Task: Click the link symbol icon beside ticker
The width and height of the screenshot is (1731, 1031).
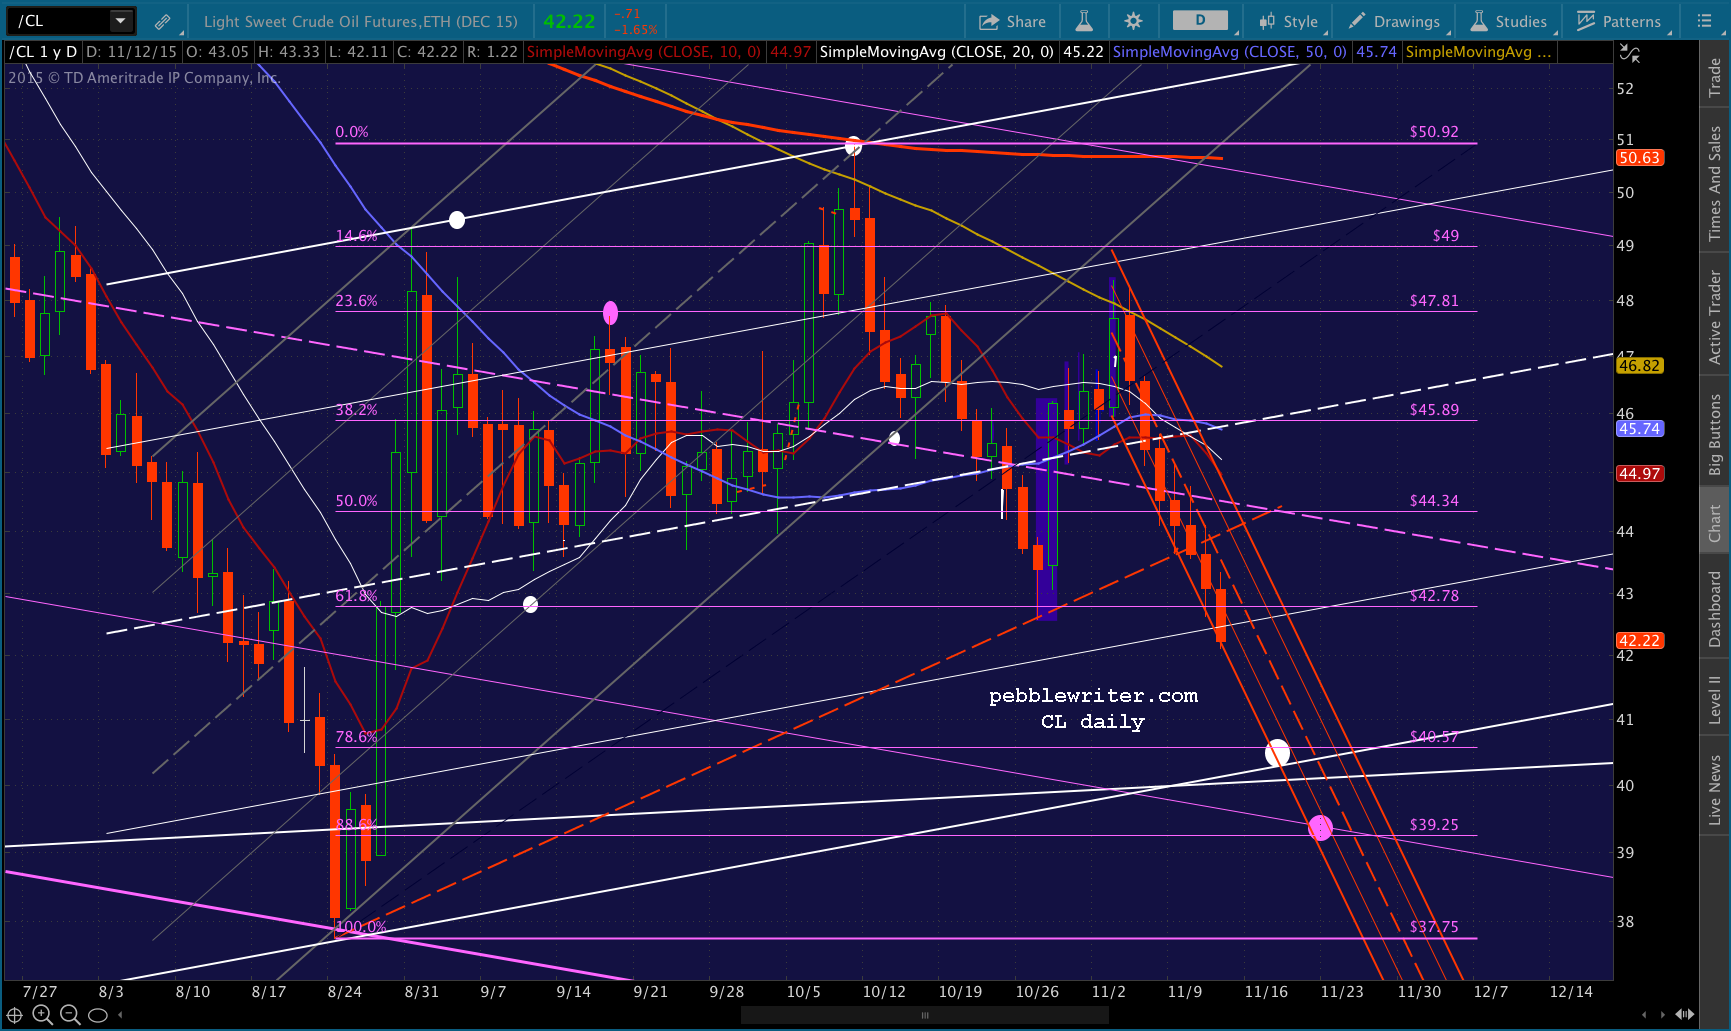Action: coord(162,21)
